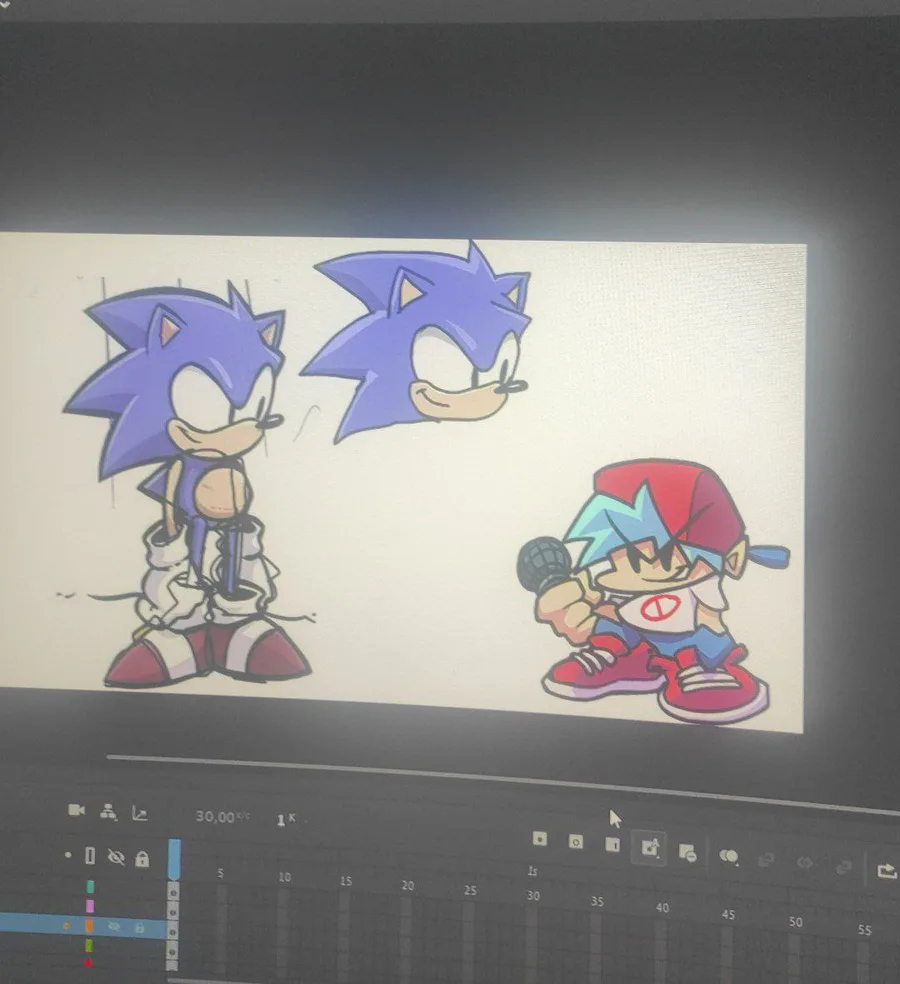The height and width of the screenshot is (984, 900).
Task: Hide the selected blue-highlighted layer via its eye
Action: 114,926
